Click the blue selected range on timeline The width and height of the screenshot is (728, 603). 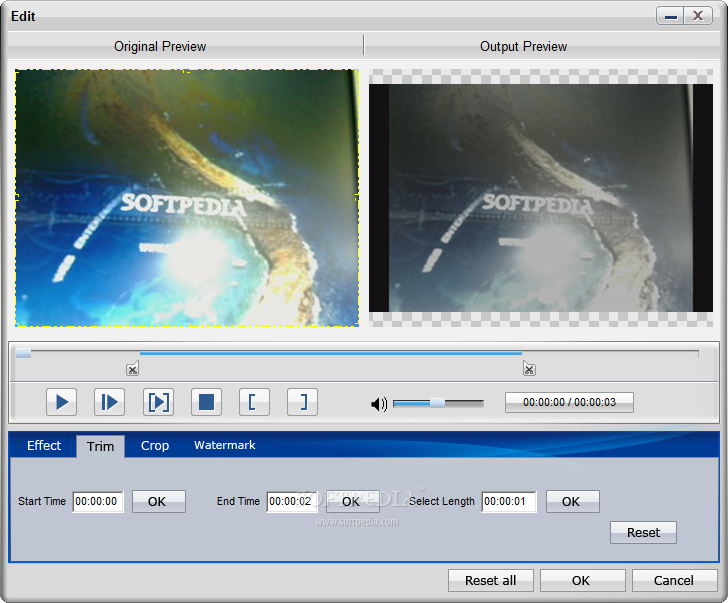(331, 354)
